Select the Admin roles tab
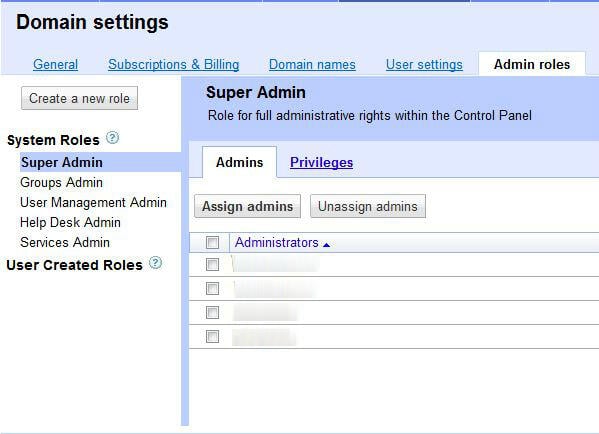The image size is (599, 434). (532, 64)
